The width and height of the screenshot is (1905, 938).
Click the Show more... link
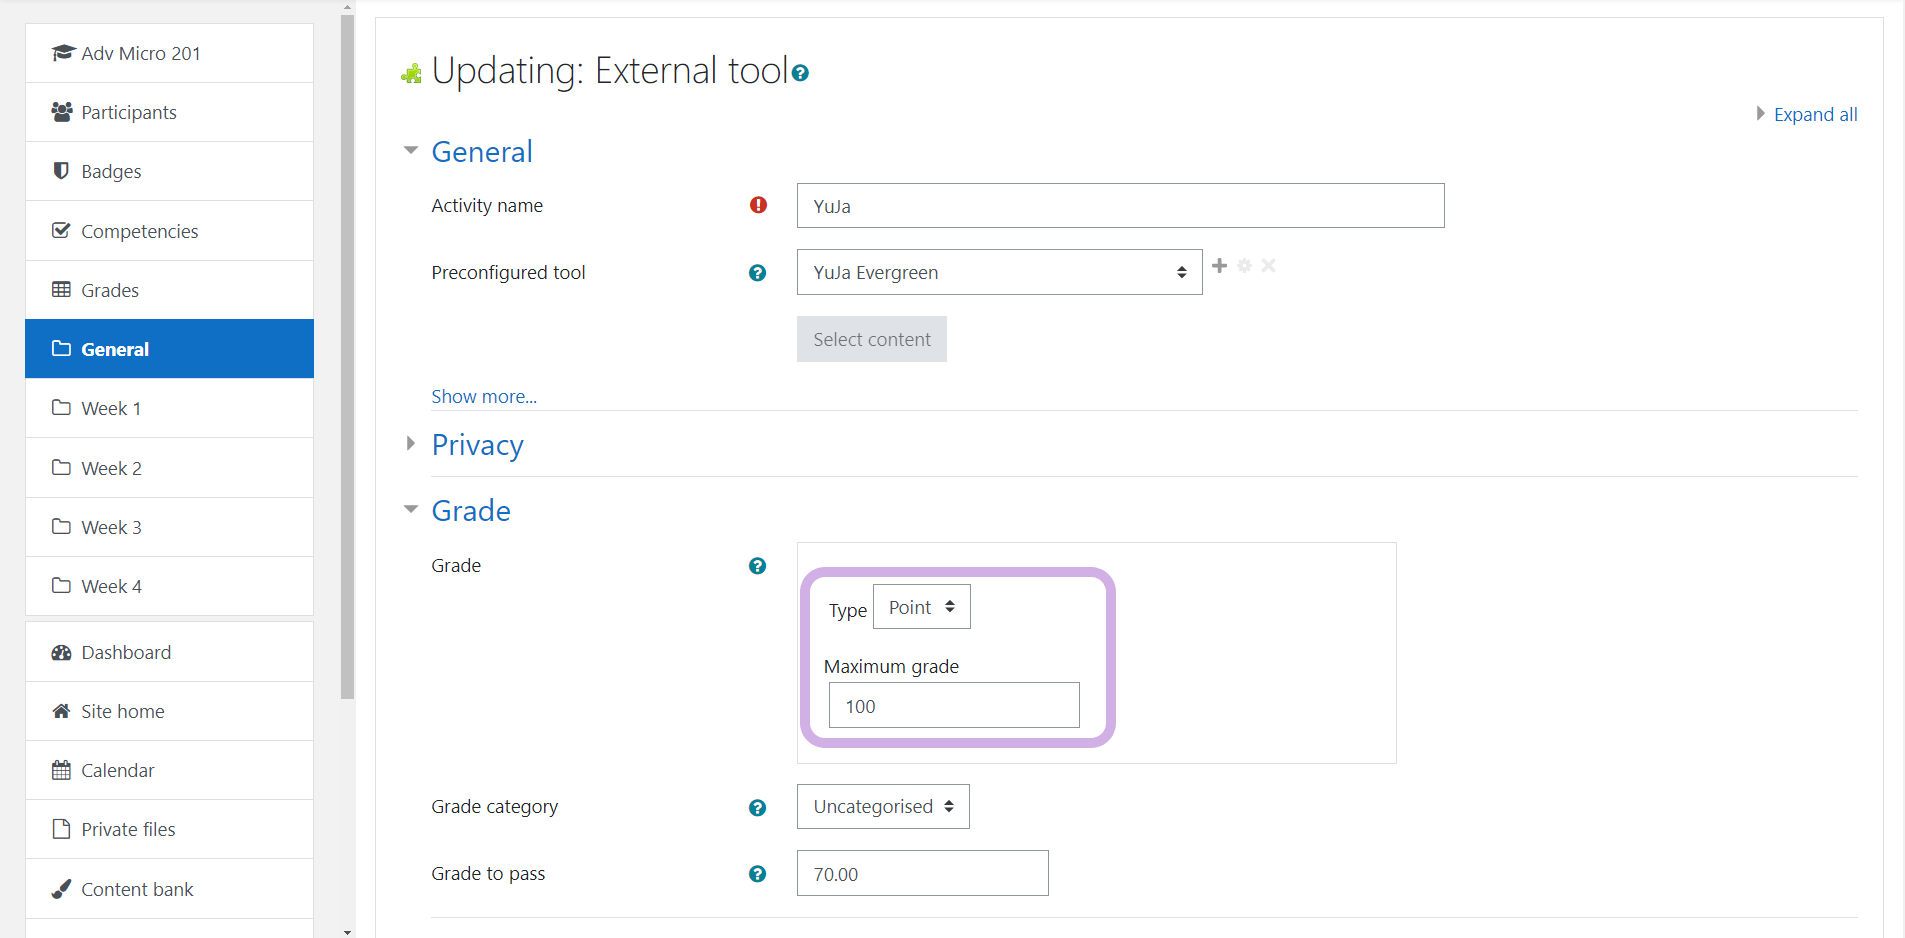click(484, 397)
